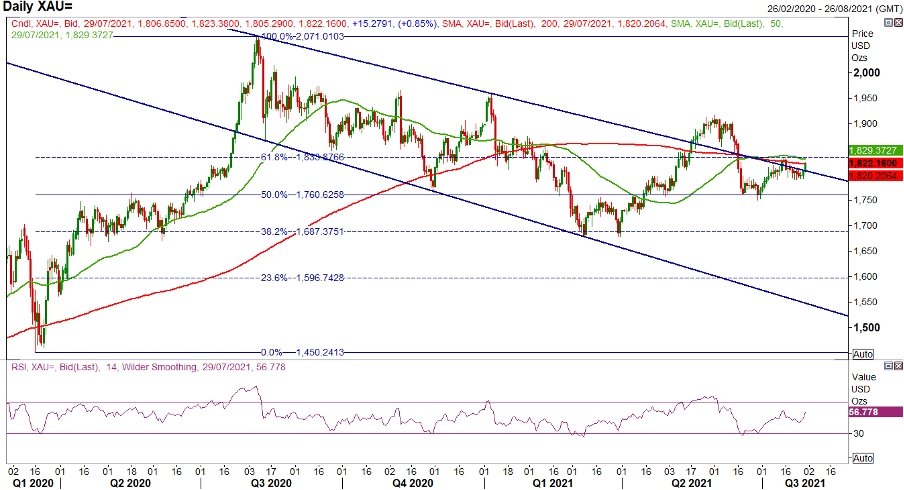Click the green 1,829.3727 price tag
The image size is (904, 490).
875,150
